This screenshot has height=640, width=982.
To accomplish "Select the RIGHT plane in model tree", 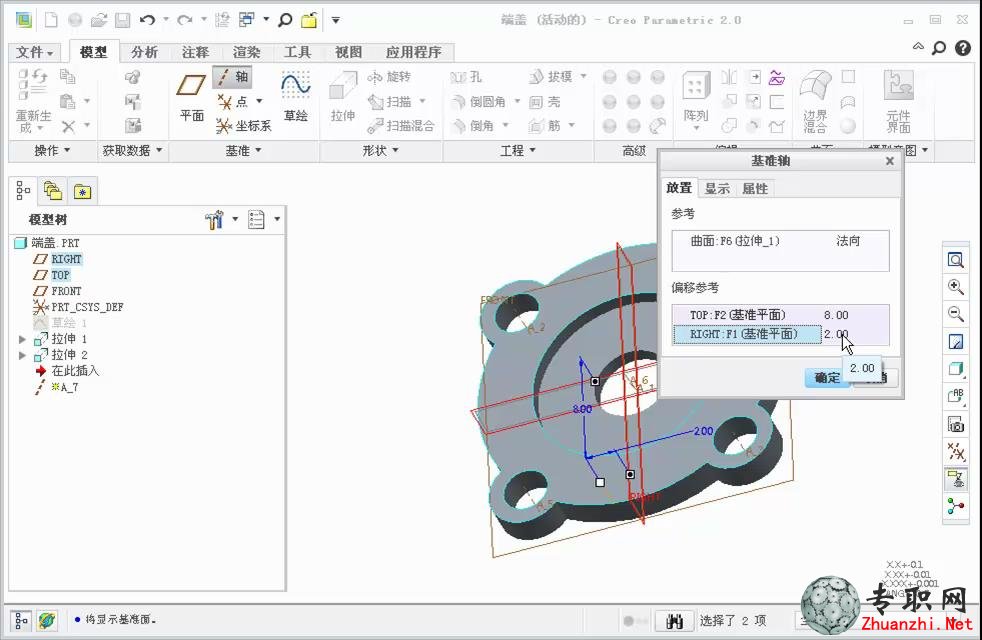I will tap(66, 259).
